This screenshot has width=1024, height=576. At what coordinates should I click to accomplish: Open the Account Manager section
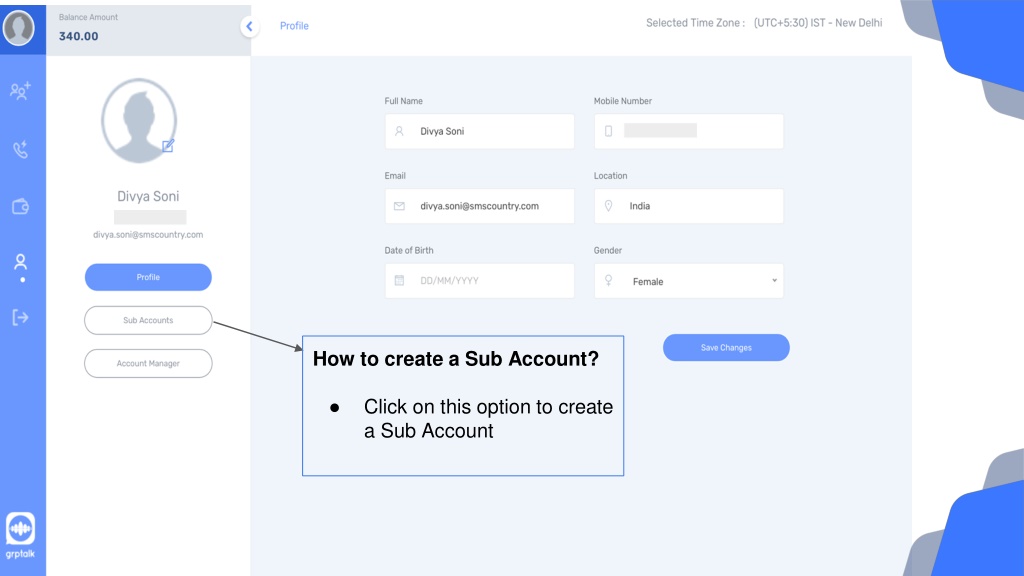click(x=148, y=363)
